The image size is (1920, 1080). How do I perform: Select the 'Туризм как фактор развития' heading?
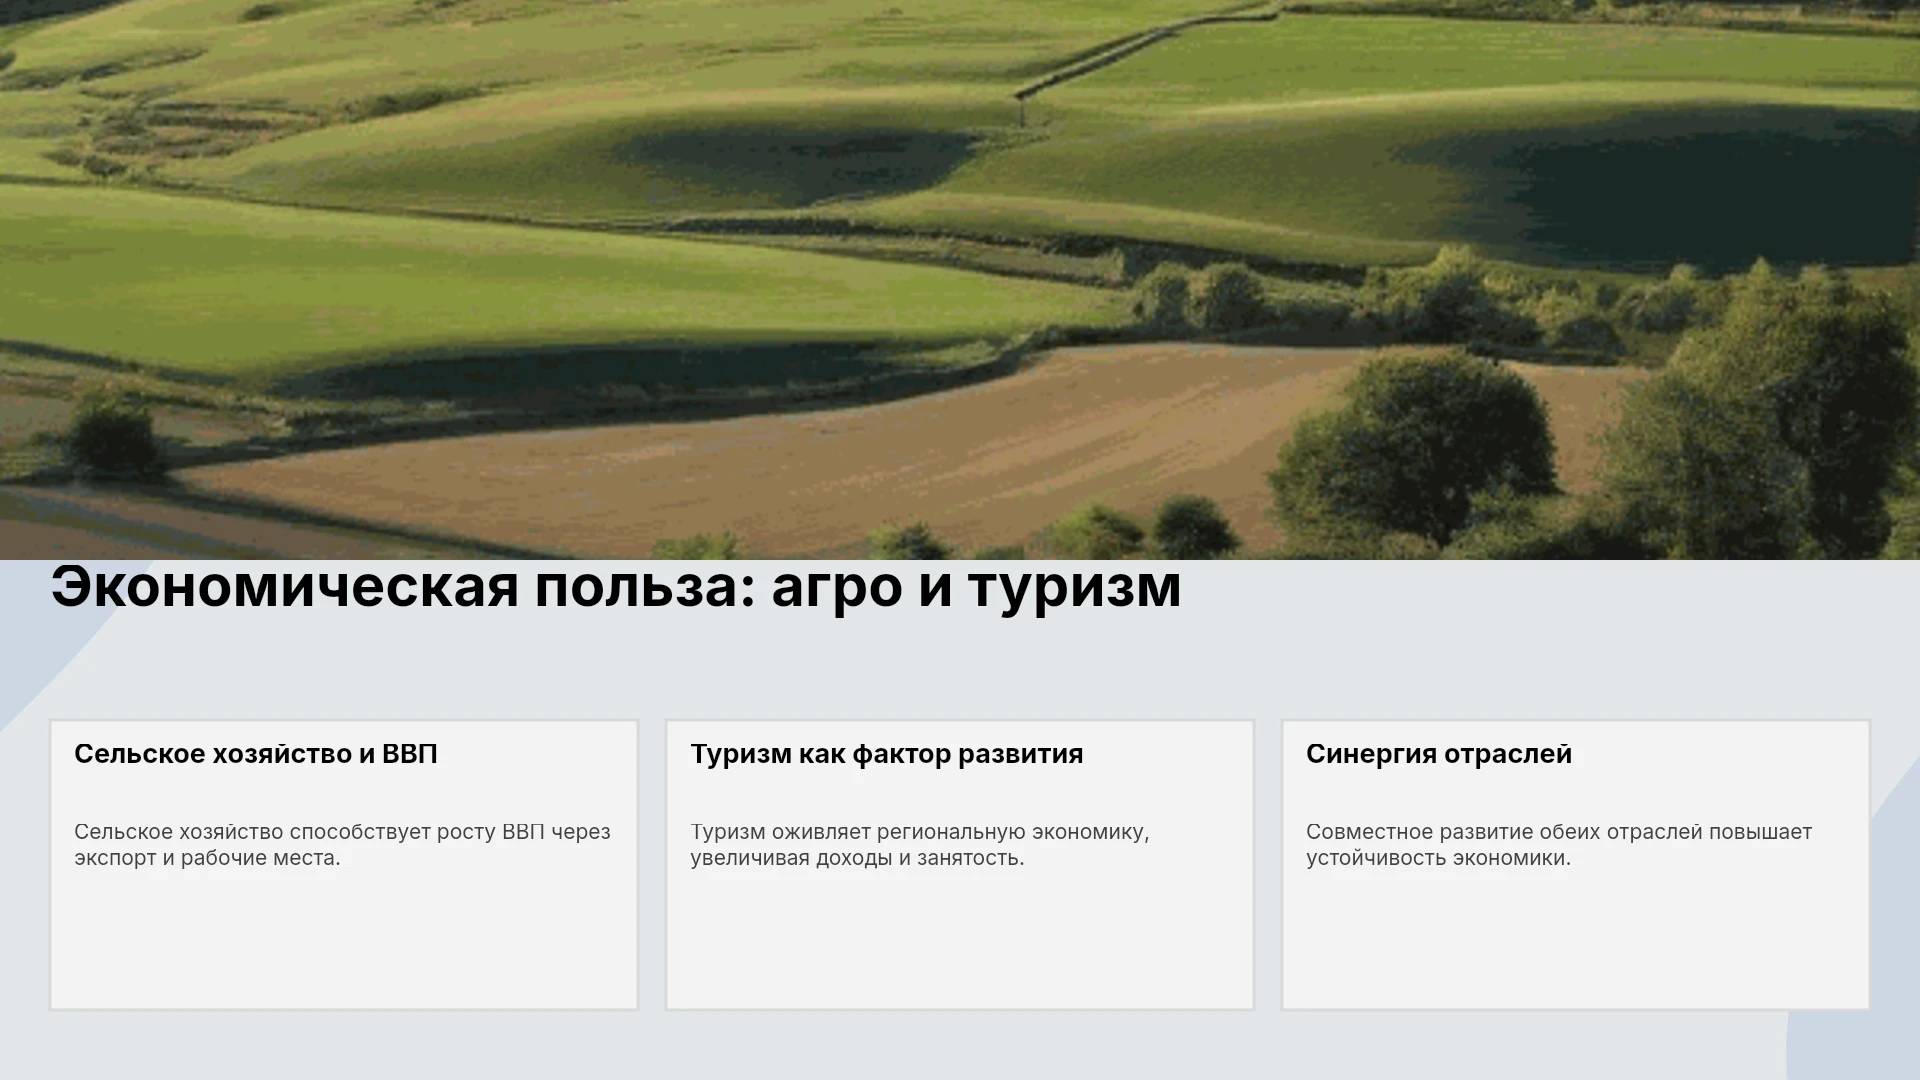(886, 754)
